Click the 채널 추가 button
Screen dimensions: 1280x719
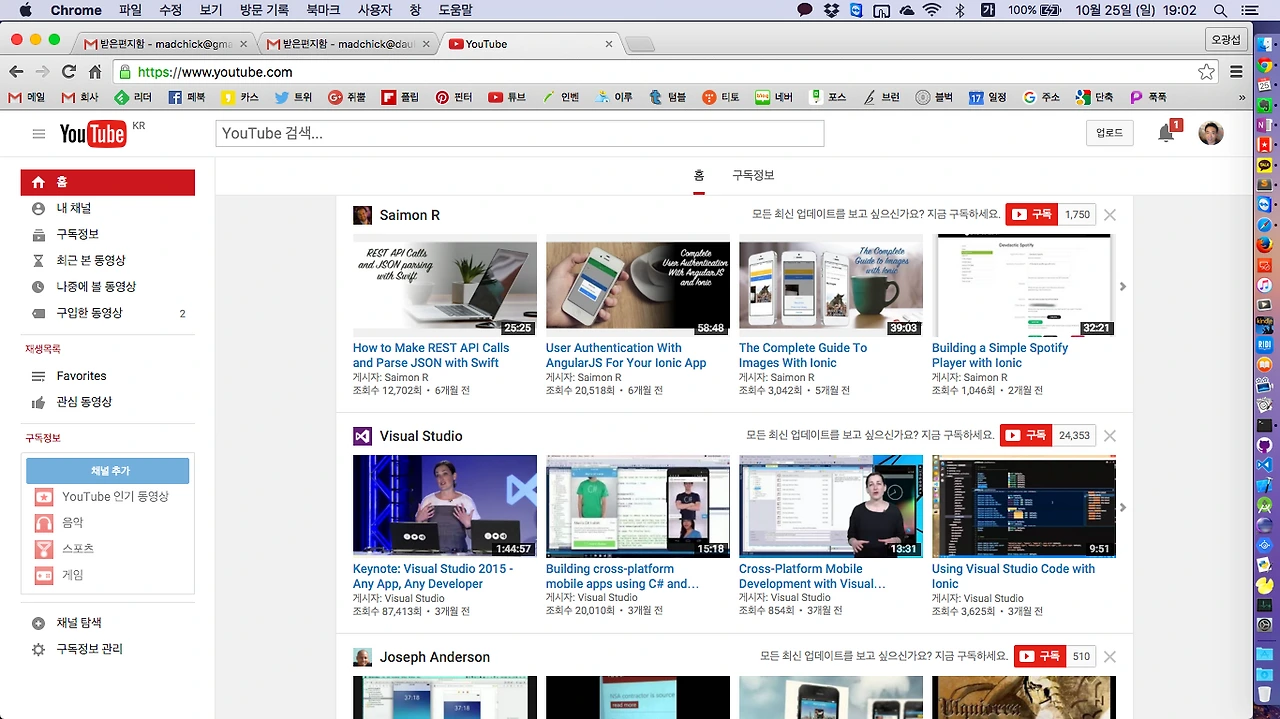pos(108,471)
